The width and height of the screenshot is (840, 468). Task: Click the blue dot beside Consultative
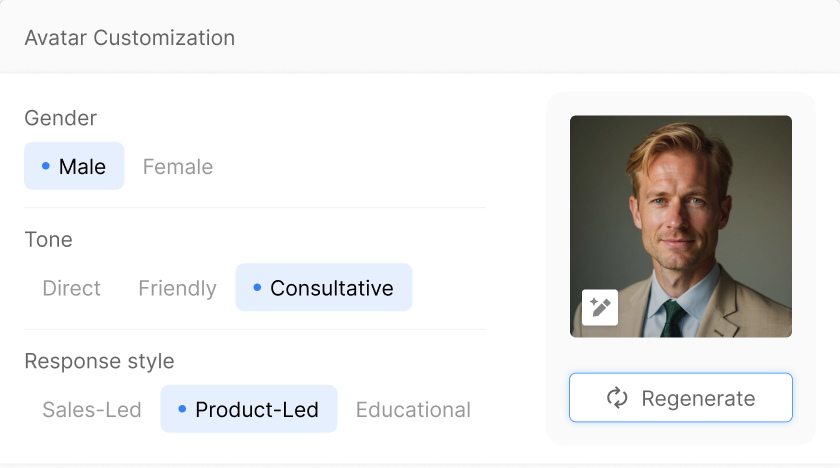pos(257,288)
